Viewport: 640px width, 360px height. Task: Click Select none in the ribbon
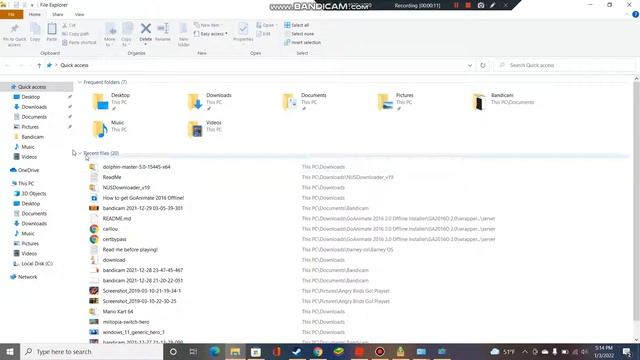[299, 34]
